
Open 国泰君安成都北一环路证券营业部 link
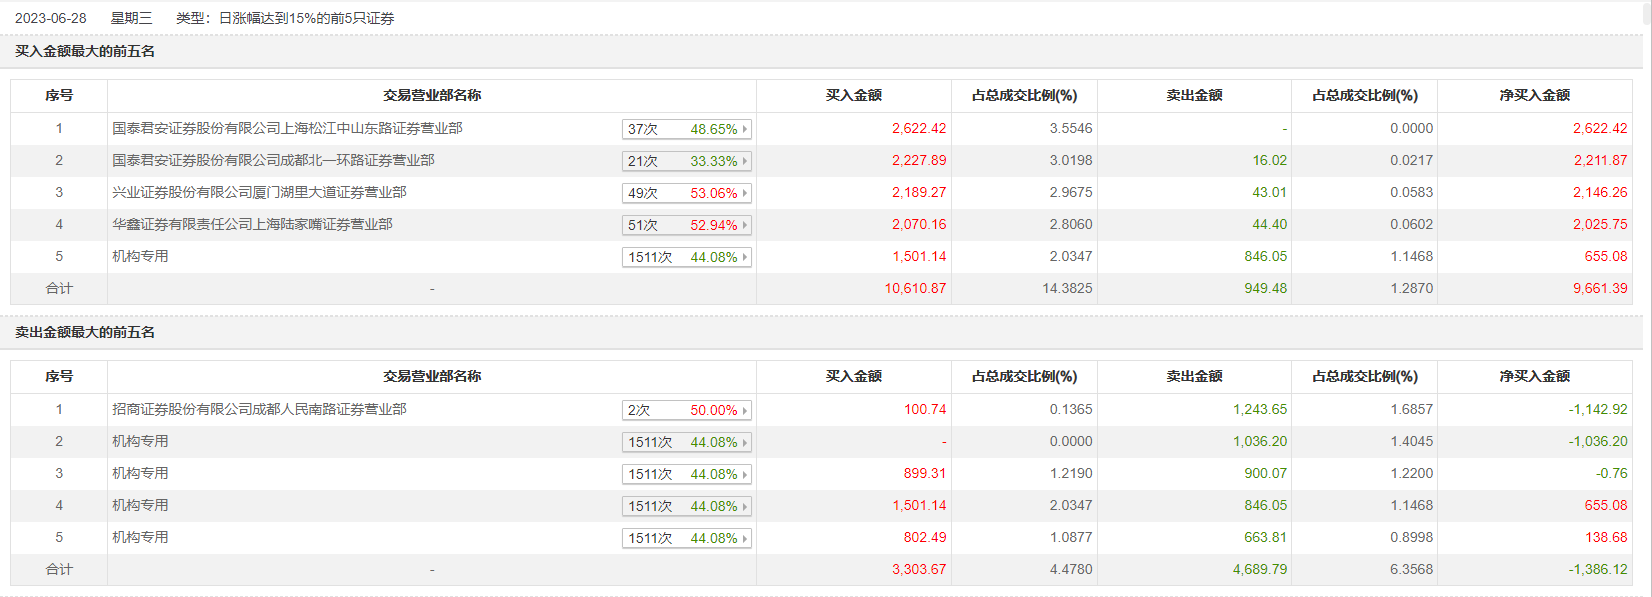[273, 160]
